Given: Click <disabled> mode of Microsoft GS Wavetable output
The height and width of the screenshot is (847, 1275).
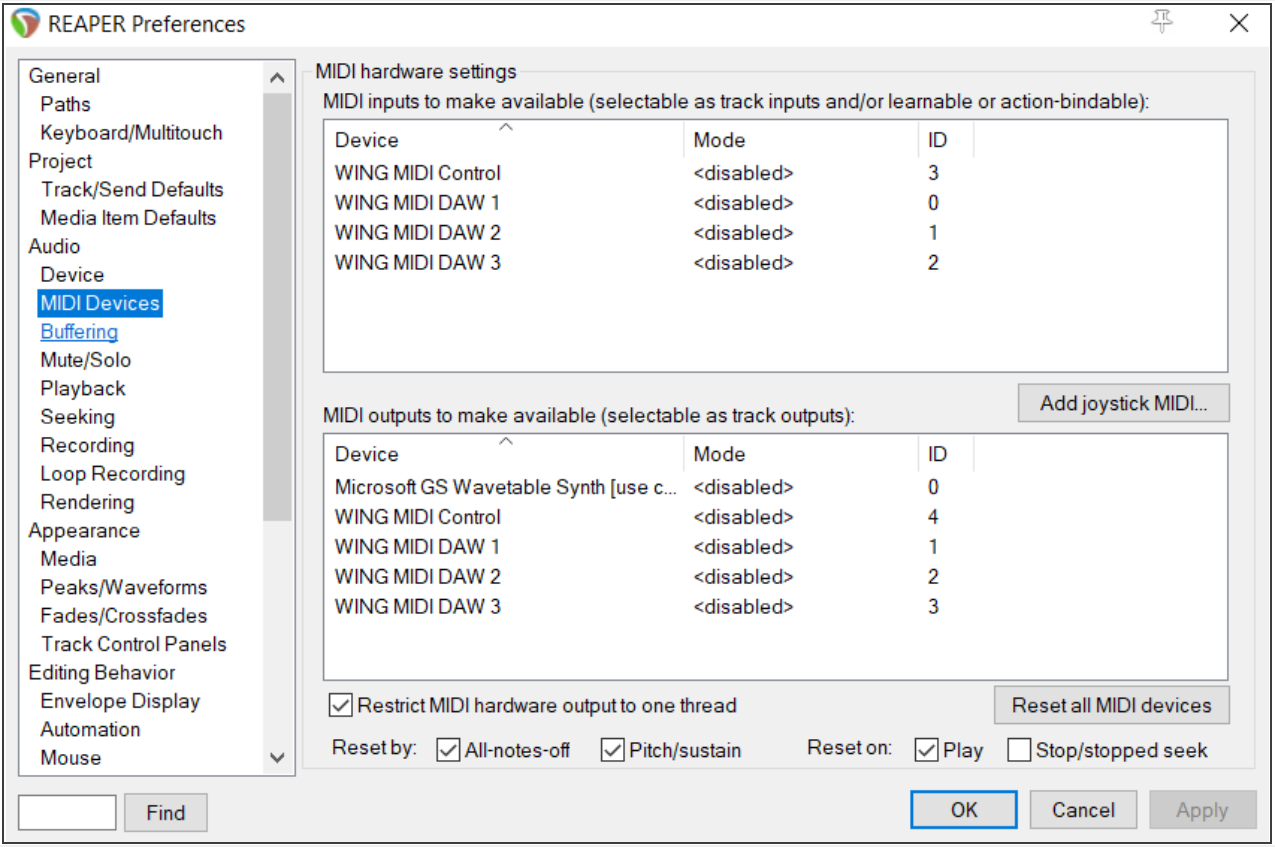Looking at the screenshot, I should (x=743, y=487).
